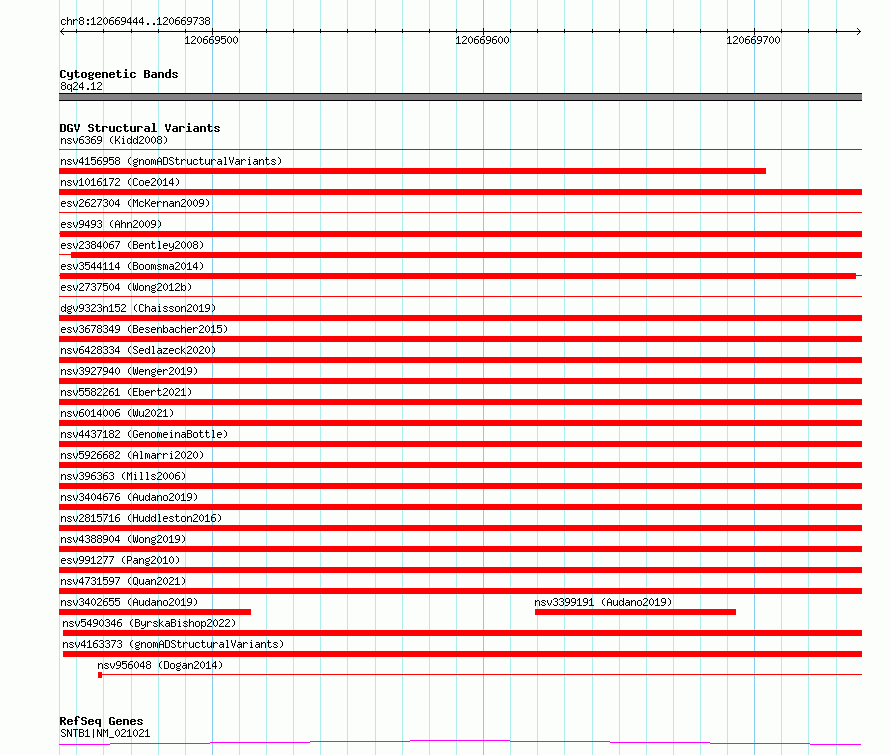Screen dimensions: 890x755
Task: Click the 120669500 ruler position
Action: coord(211,40)
